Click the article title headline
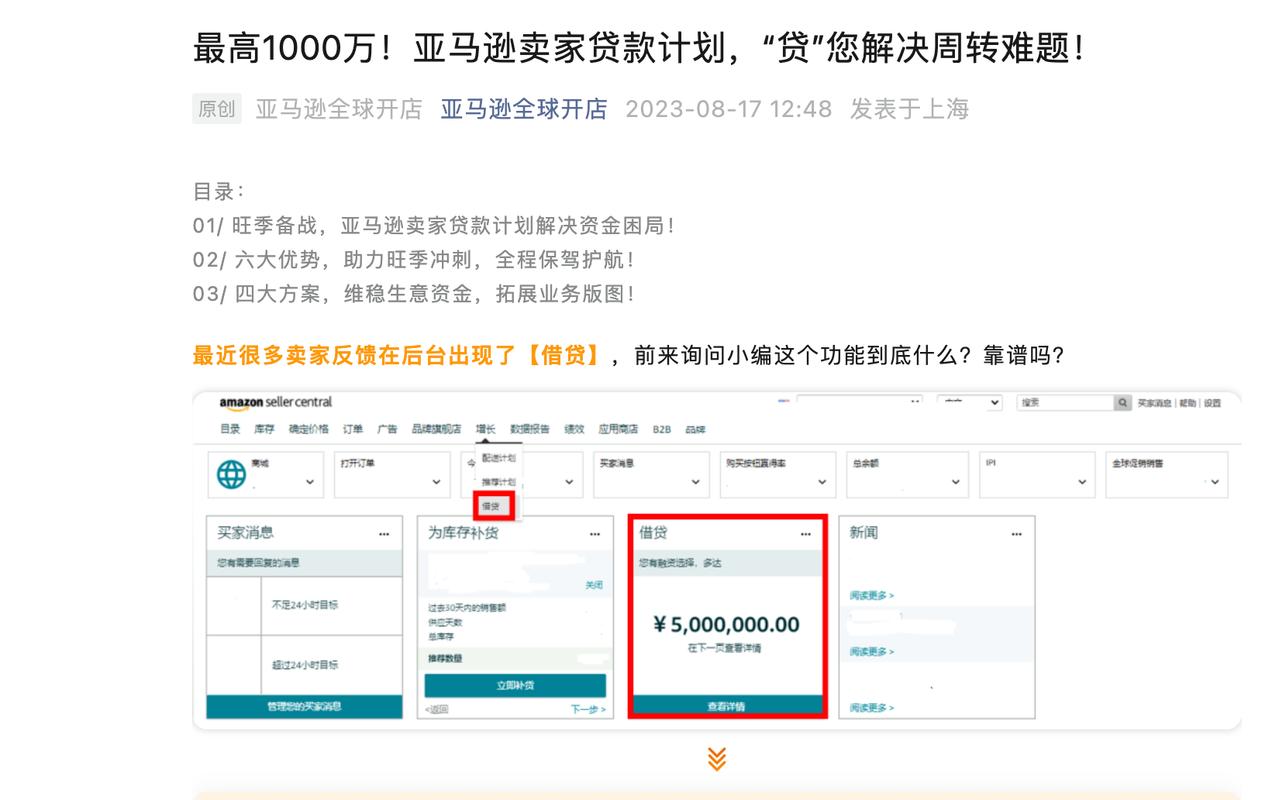The image size is (1279, 800). pos(639,46)
